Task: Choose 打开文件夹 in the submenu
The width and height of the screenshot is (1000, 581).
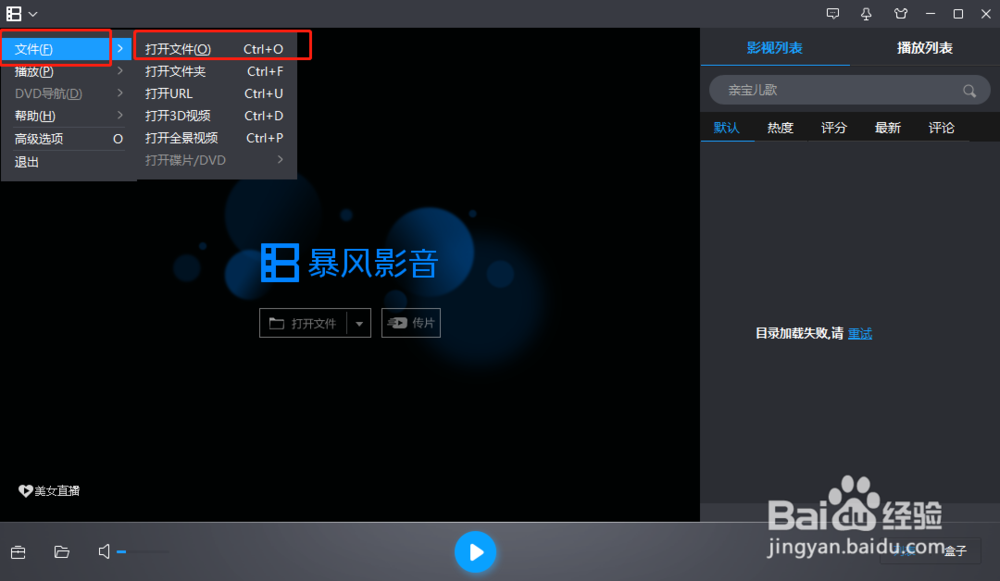Action: [214, 71]
